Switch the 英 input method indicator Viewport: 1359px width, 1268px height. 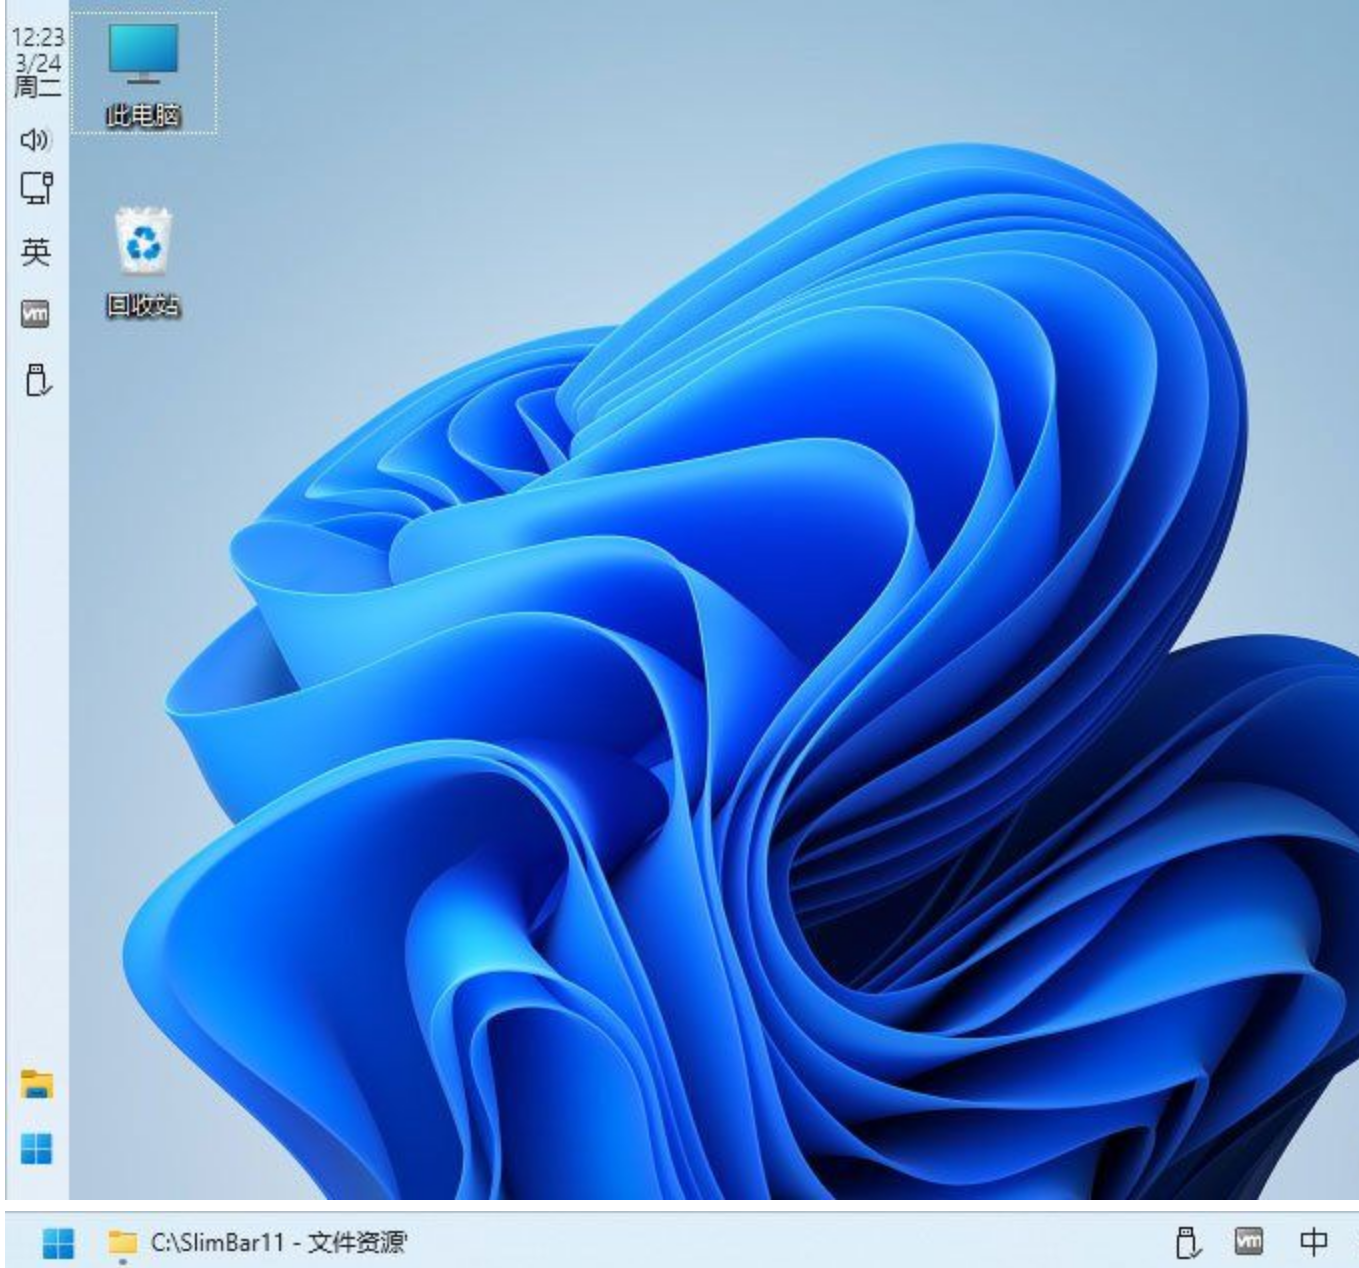click(x=36, y=251)
